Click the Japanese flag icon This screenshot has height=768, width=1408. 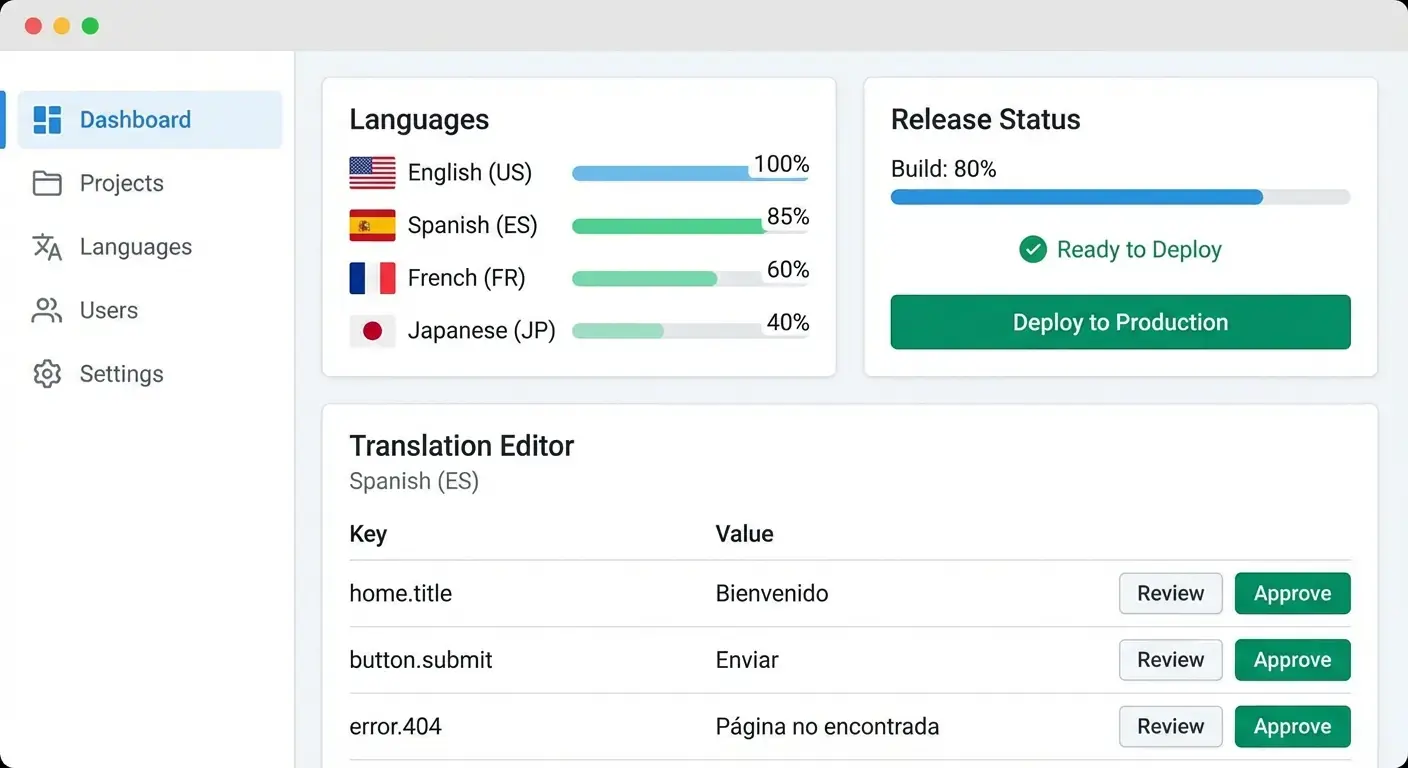(371, 330)
